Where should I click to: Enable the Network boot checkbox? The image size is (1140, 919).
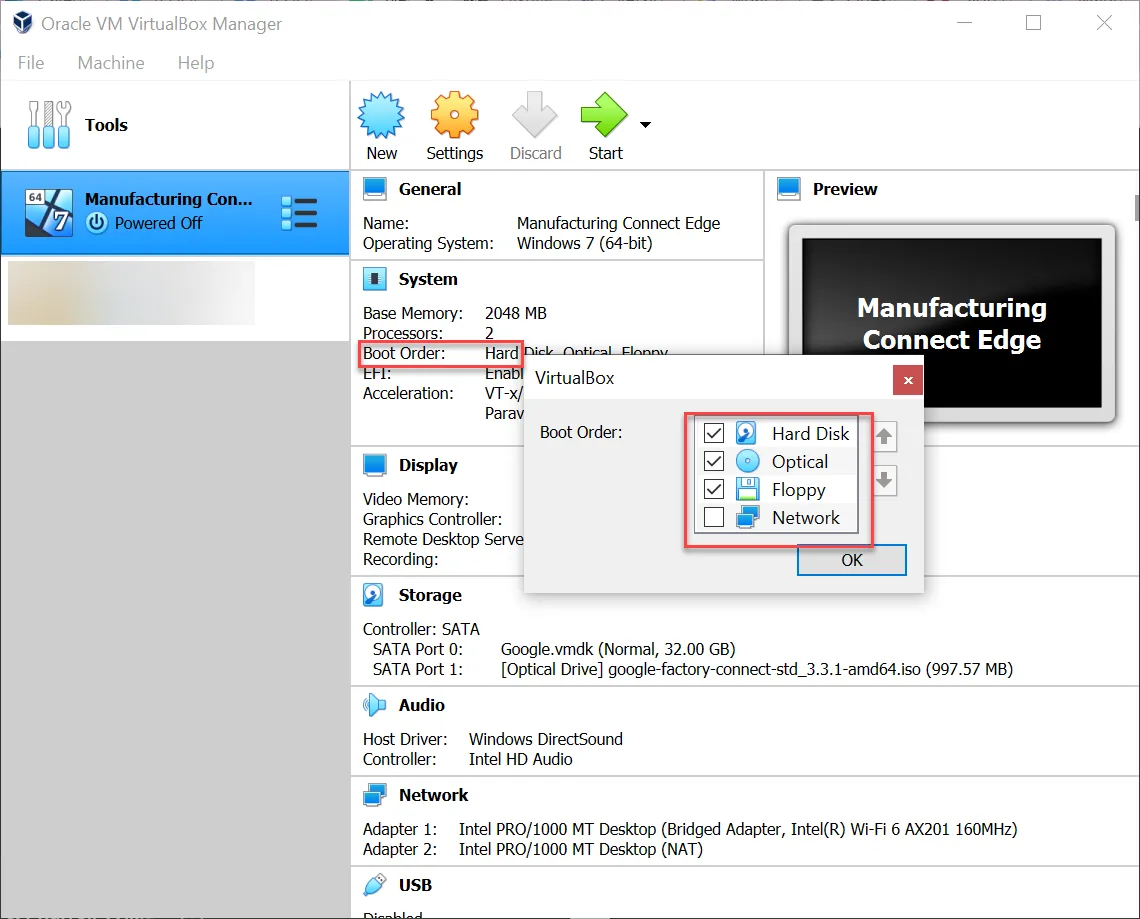coord(714,517)
